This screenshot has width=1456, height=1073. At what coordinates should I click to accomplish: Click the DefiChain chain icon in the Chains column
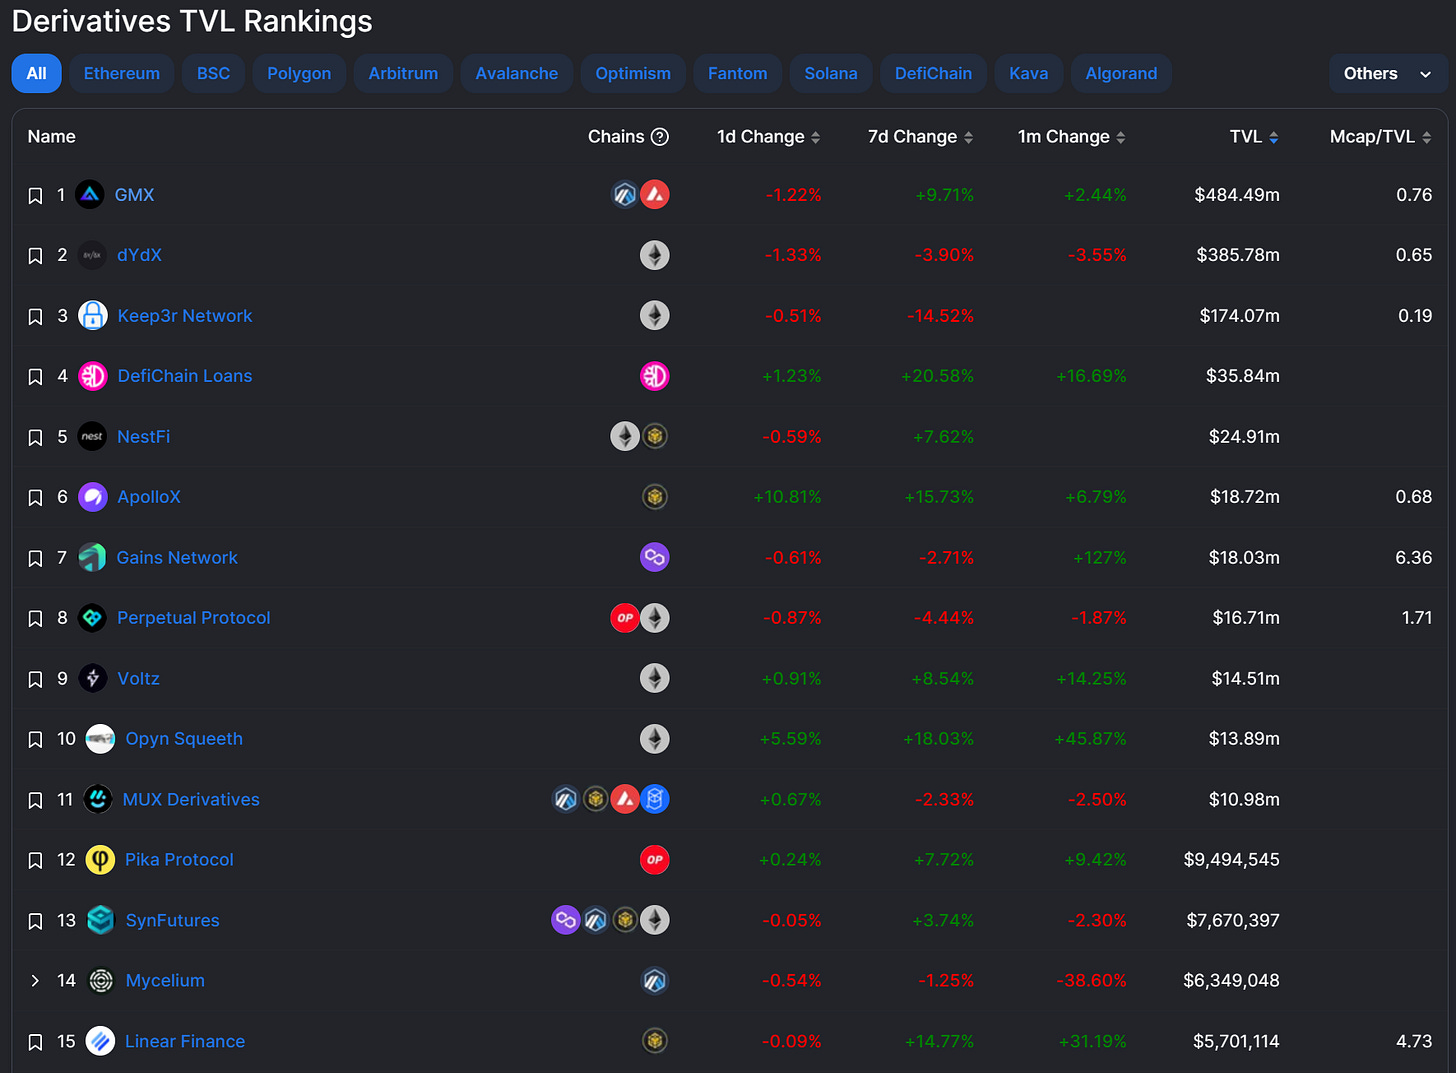point(655,376)
